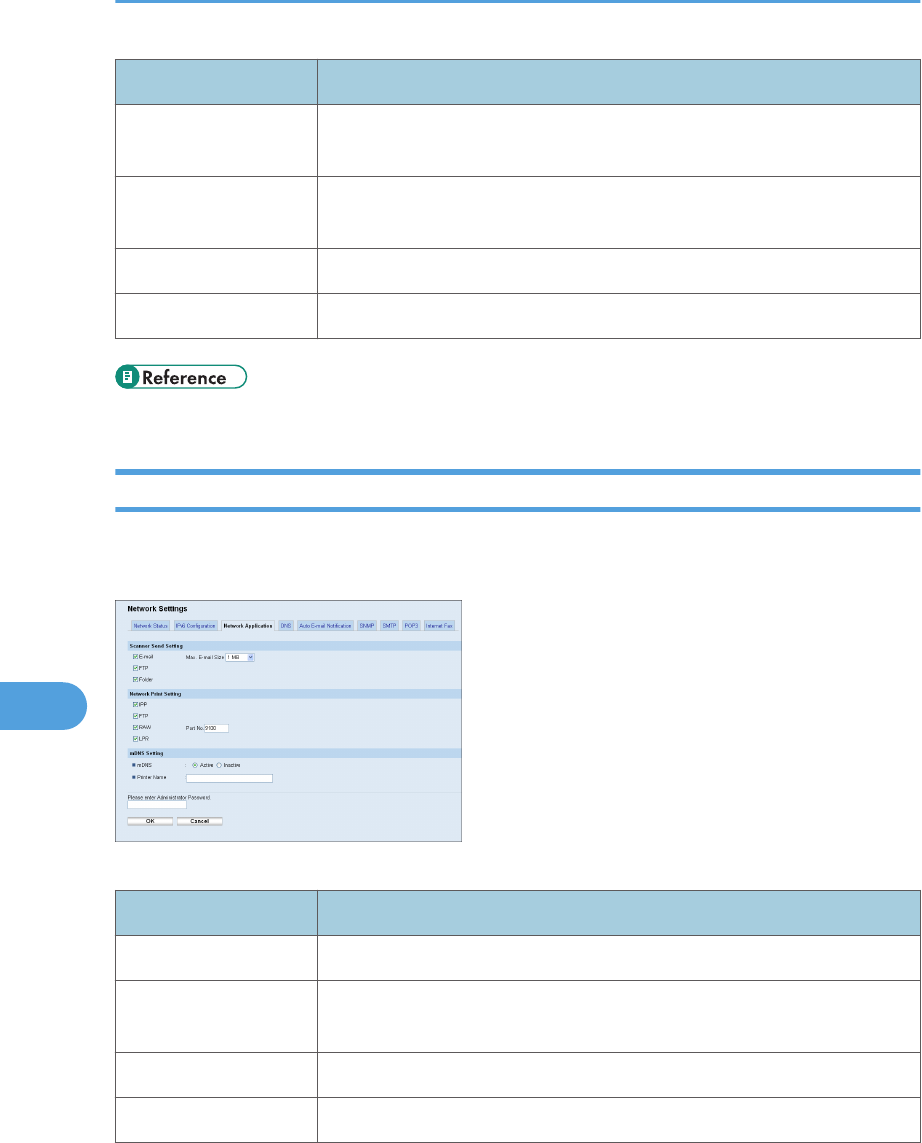Click the mDNS Setting section header
The width and height of the screenshot is (922, 1143).
[294, 753]
